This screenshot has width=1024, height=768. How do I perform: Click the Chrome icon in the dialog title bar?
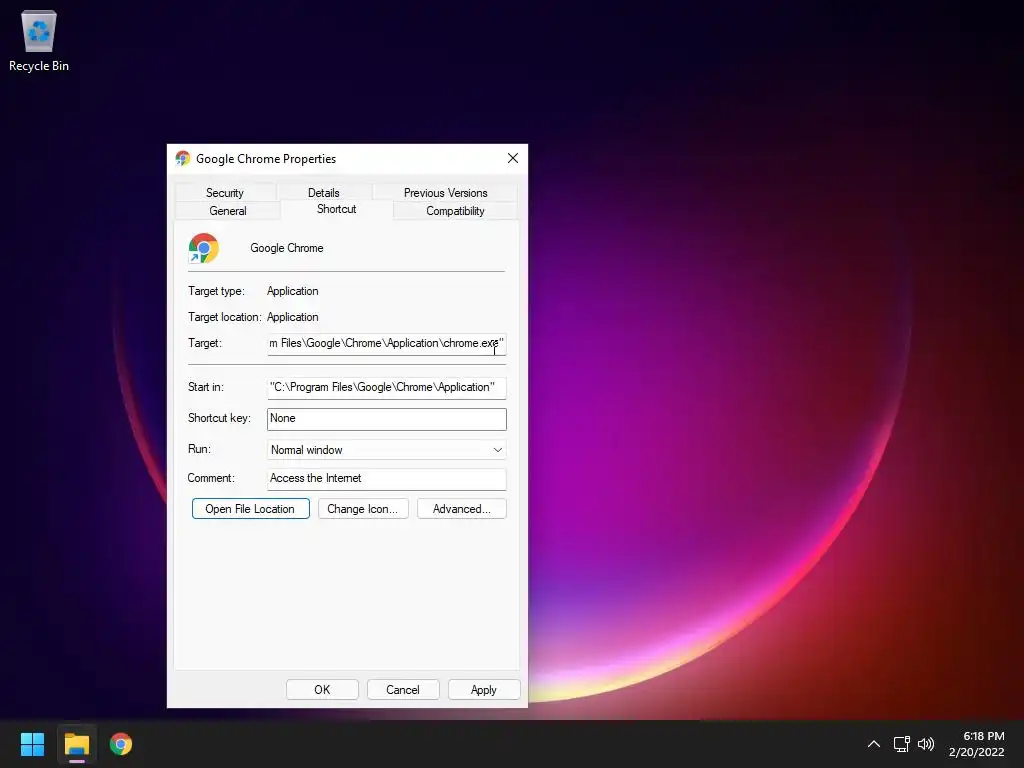pyautogui.click(x=183, y=159)
